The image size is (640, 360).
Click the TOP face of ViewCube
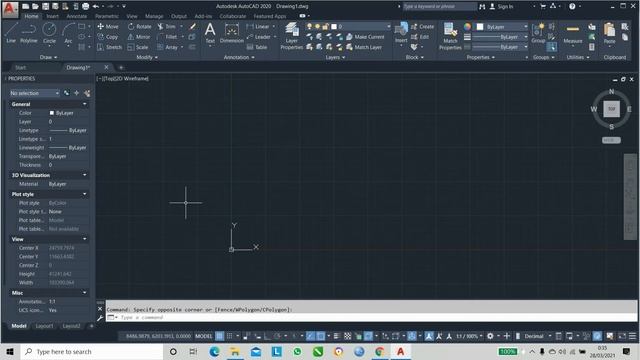[x=611, y=109]
